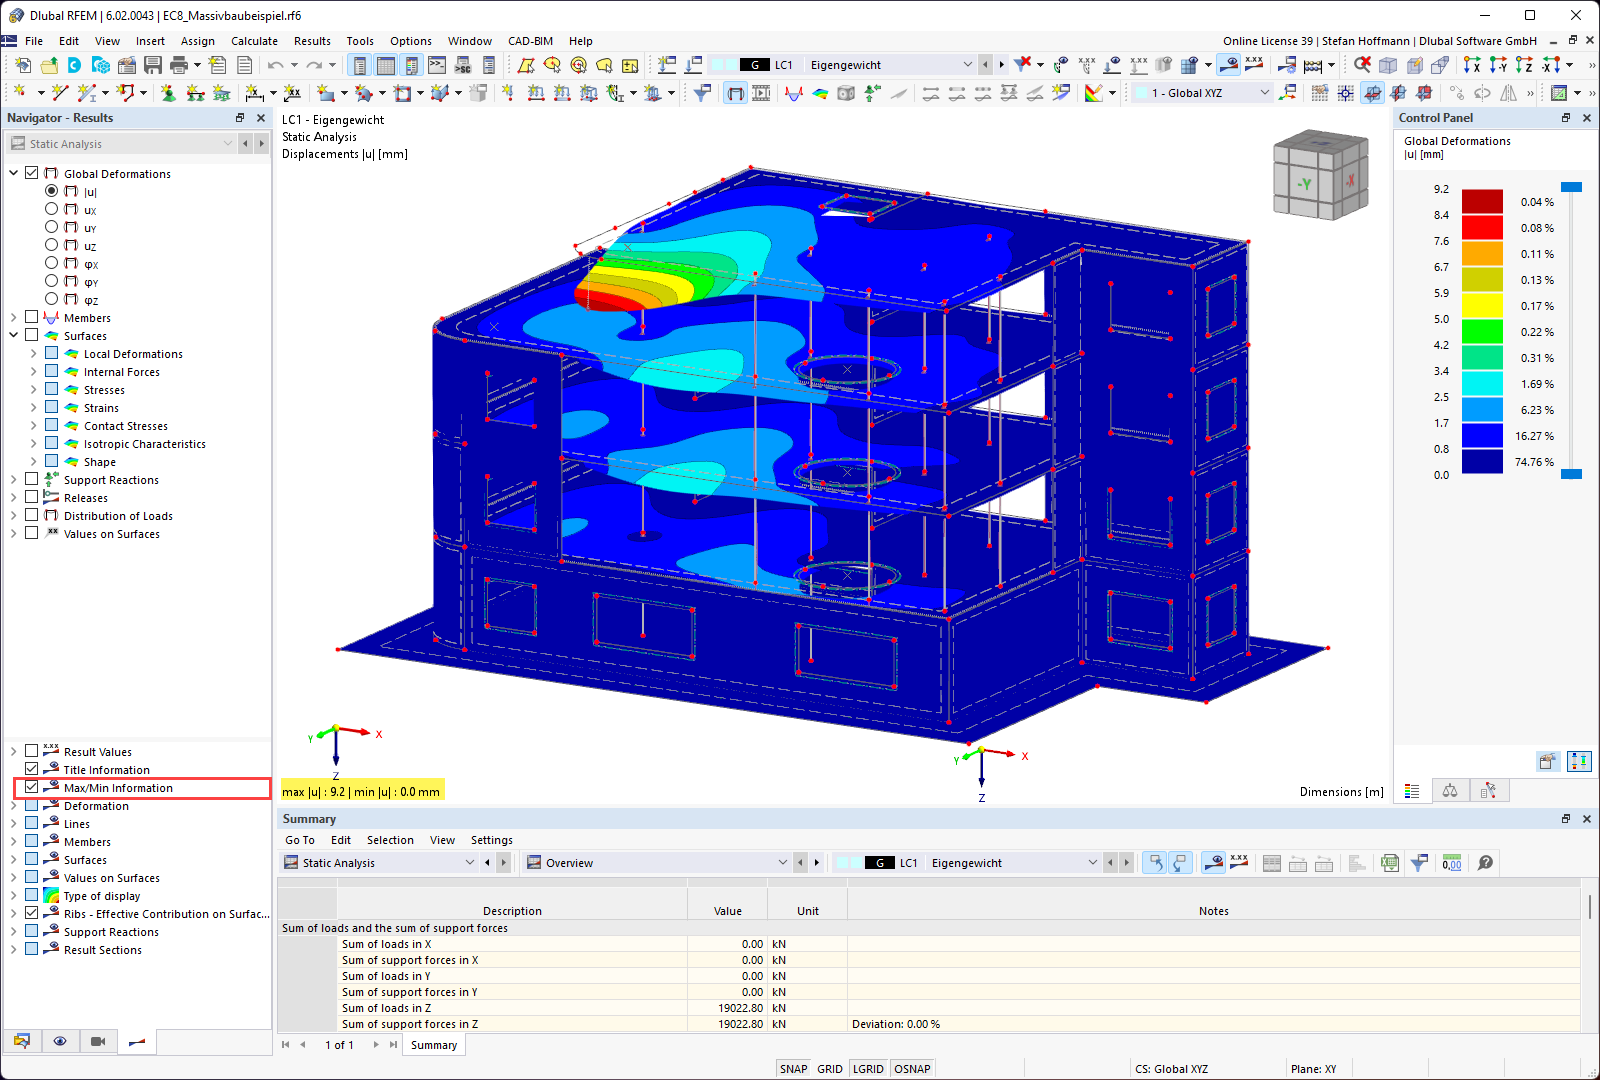Expand the Local Deformations tree node
Screen dimensions: 1600x1080
(x=34, y=353)
